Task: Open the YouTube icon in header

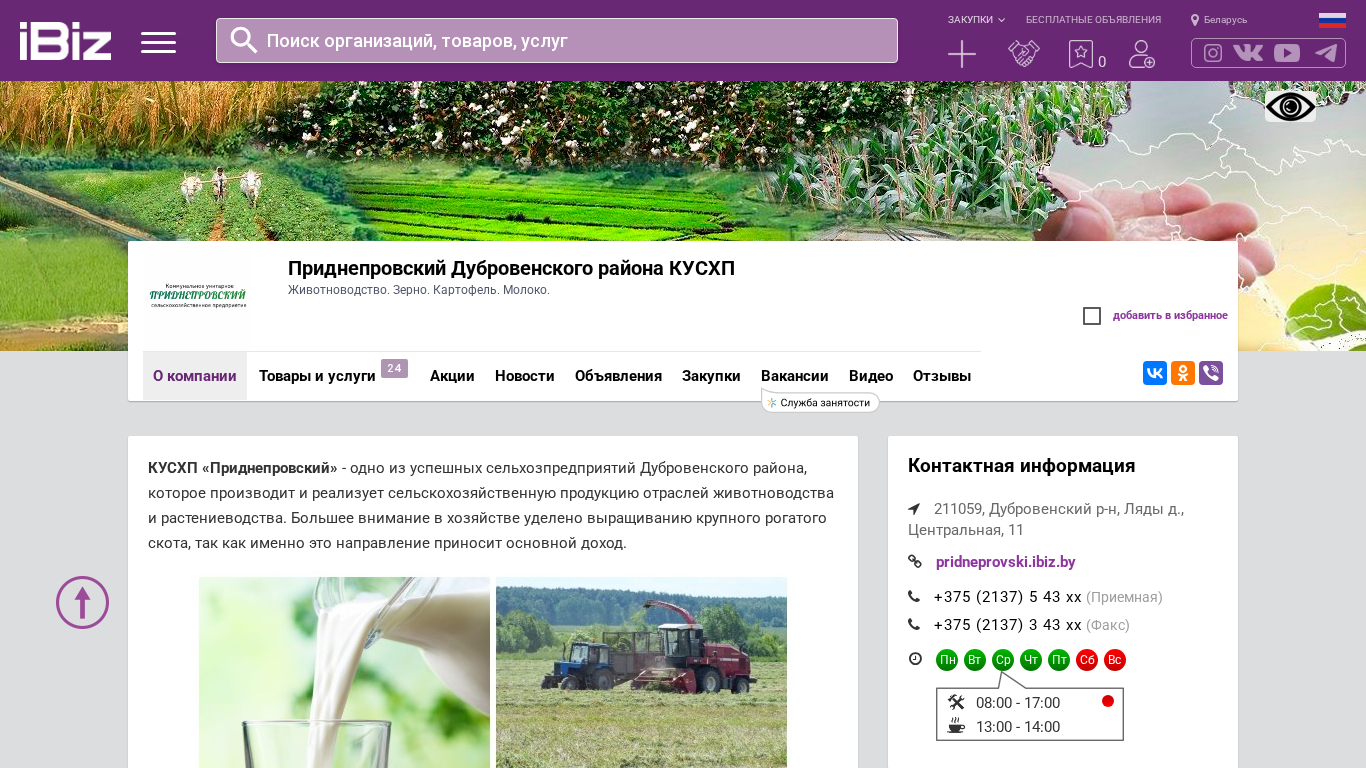Action: [x=1287, y=53]
